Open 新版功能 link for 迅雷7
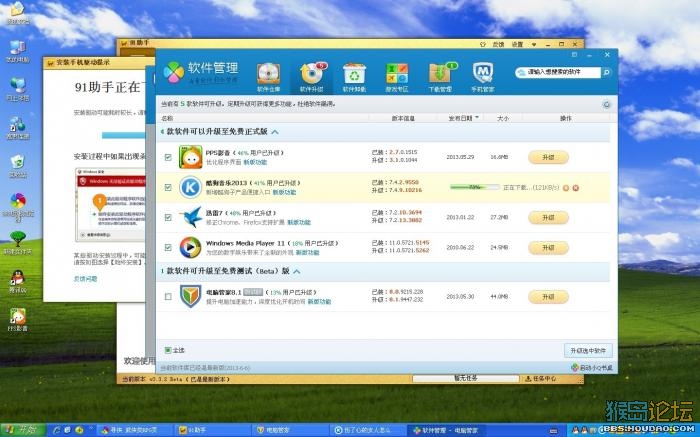The width and height of the screenshot is (700, 437). tap(299, 222)
